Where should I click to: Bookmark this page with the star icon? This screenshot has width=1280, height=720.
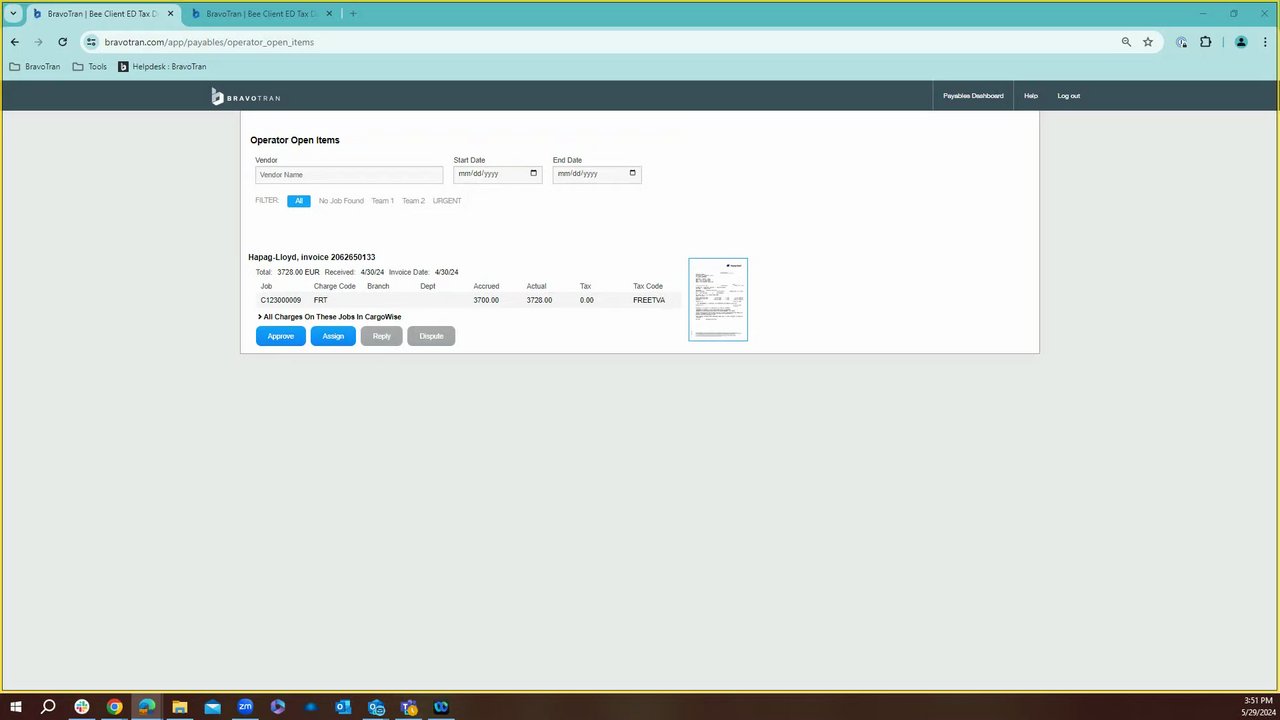click(x=1148, y=42)
